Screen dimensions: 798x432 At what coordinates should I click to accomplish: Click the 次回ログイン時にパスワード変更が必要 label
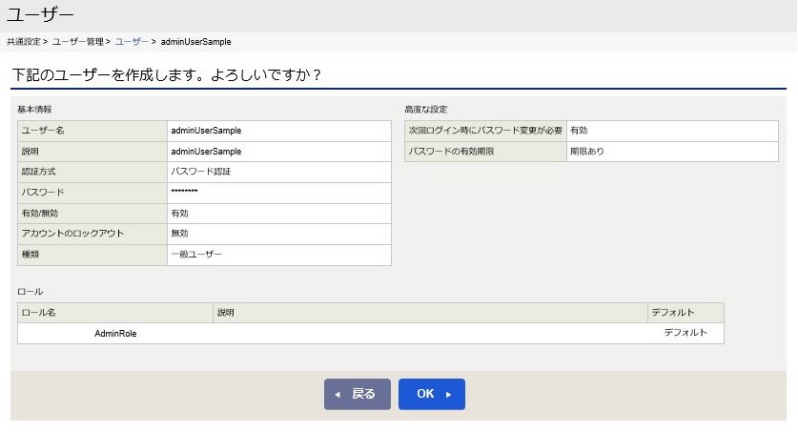486,131
